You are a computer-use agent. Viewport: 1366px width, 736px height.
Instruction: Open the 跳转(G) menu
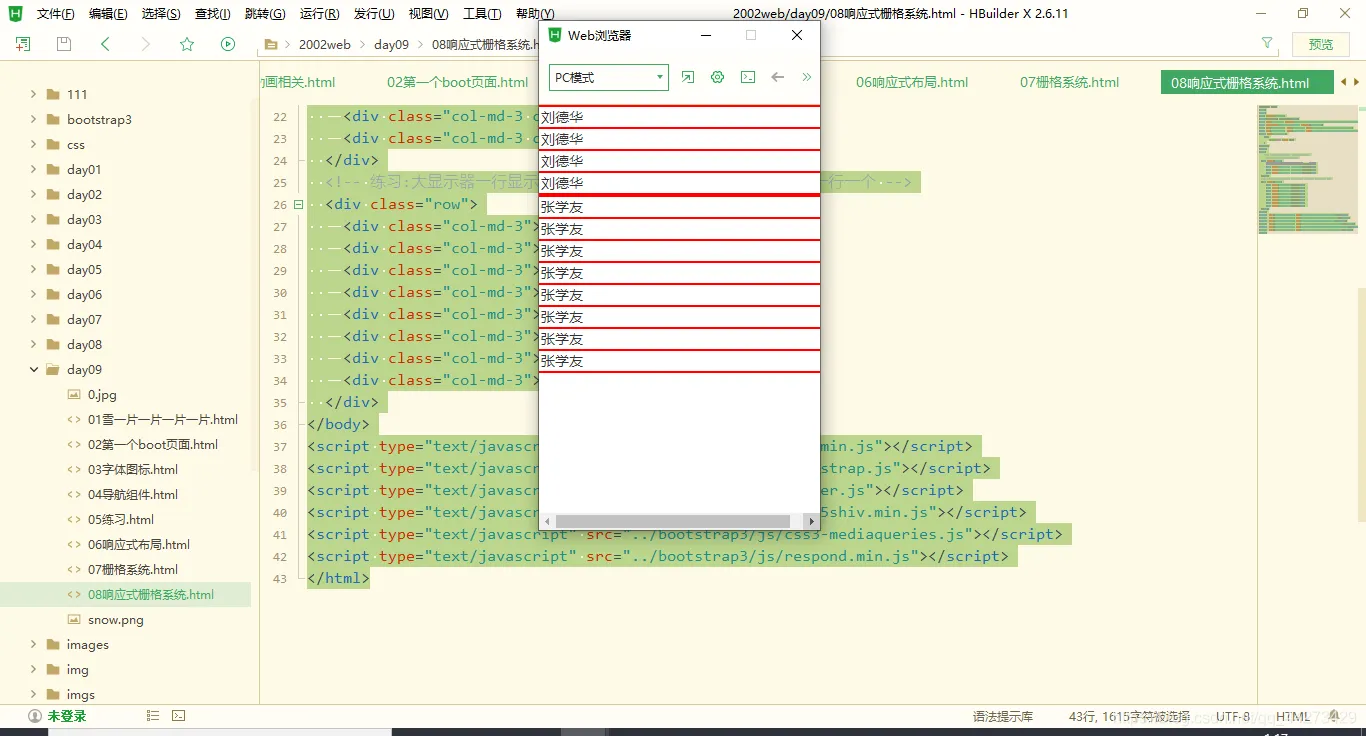pos(265,14)
